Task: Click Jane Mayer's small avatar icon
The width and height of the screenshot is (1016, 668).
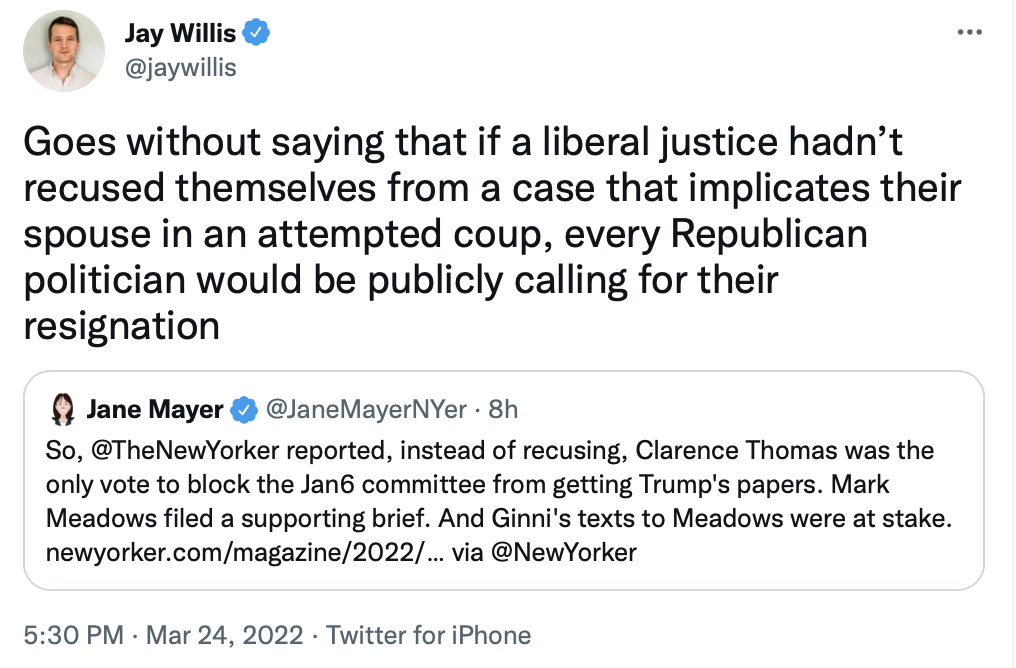Action: (64, 409)
